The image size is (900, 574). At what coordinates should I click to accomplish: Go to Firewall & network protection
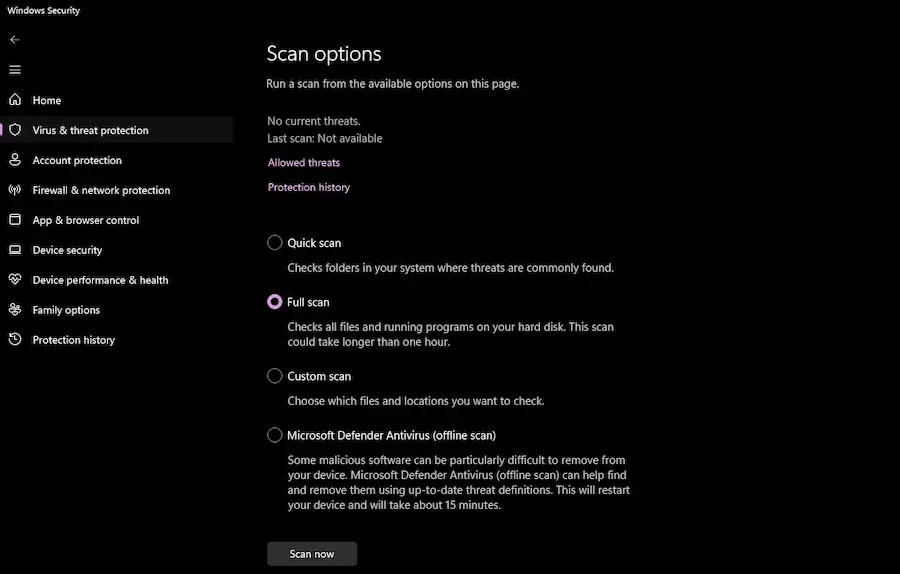pyautogui.click(x=101, y=190)
